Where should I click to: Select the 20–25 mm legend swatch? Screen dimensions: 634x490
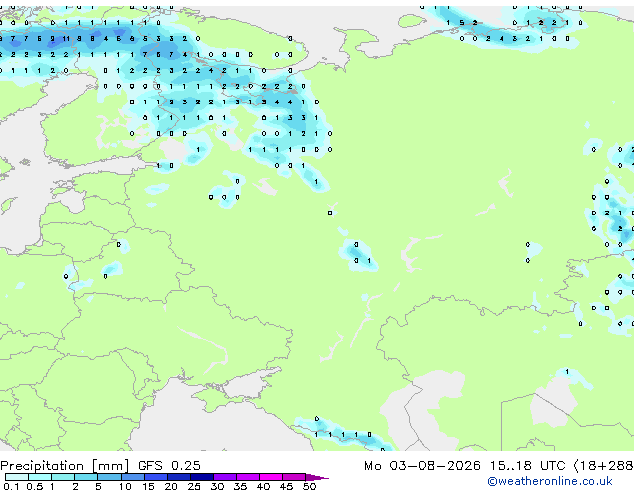click(178, 477)
